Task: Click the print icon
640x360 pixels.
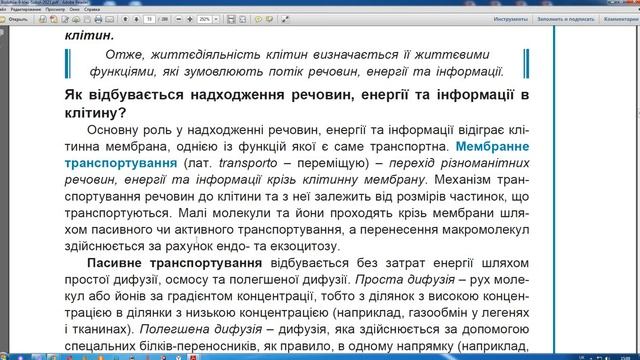Action: pos(98,19)
